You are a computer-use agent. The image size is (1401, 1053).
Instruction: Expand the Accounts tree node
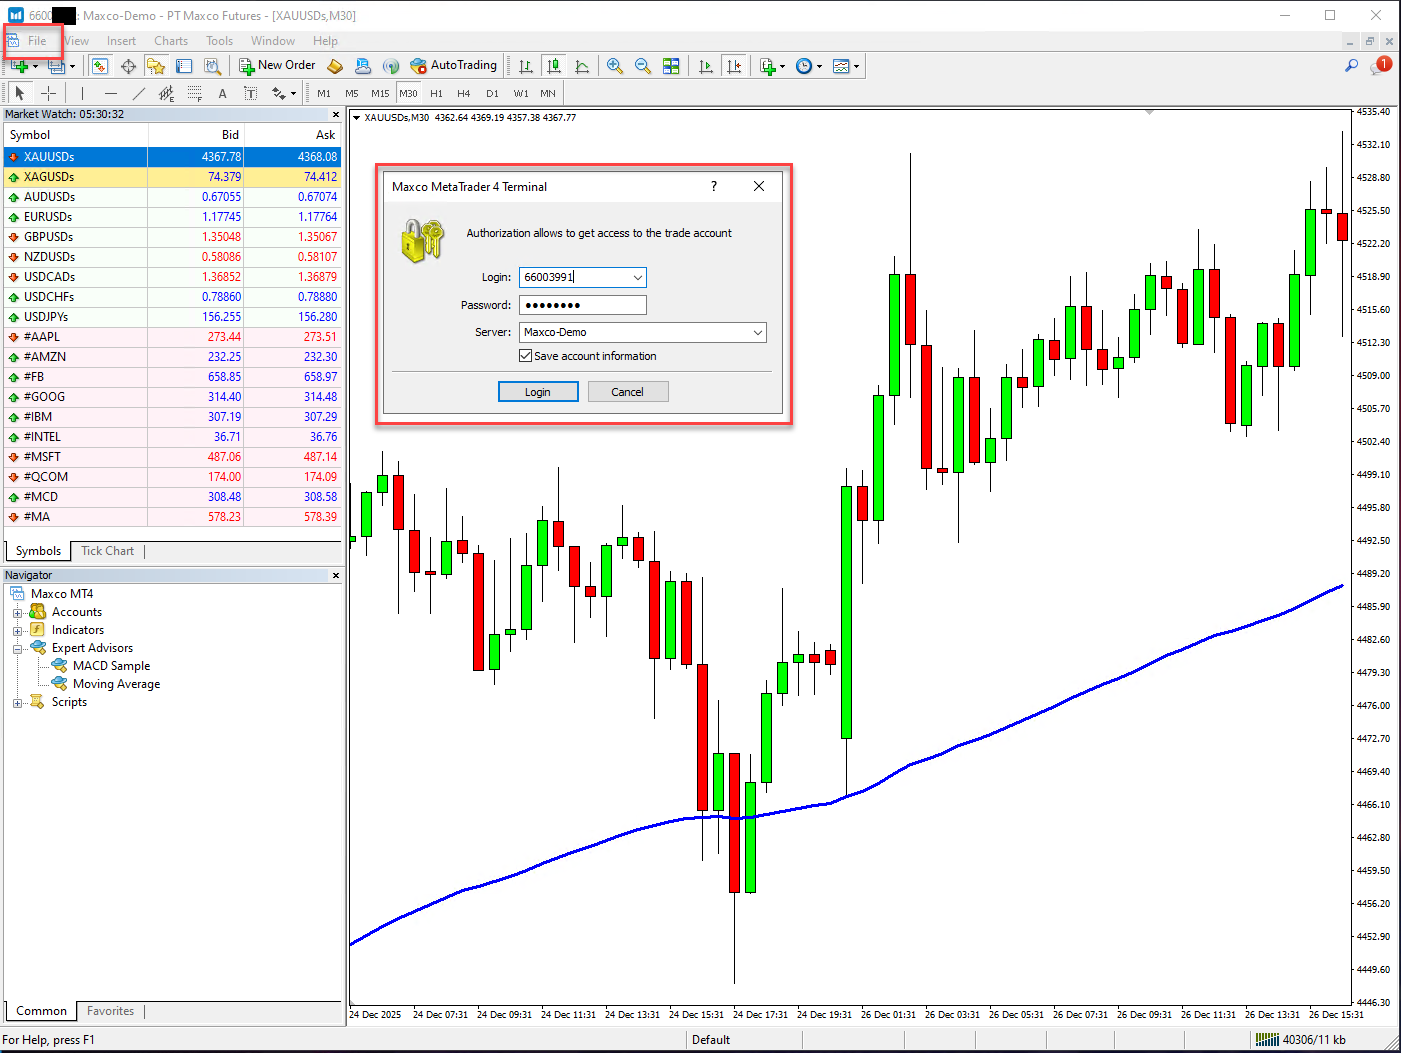[17, 613]
